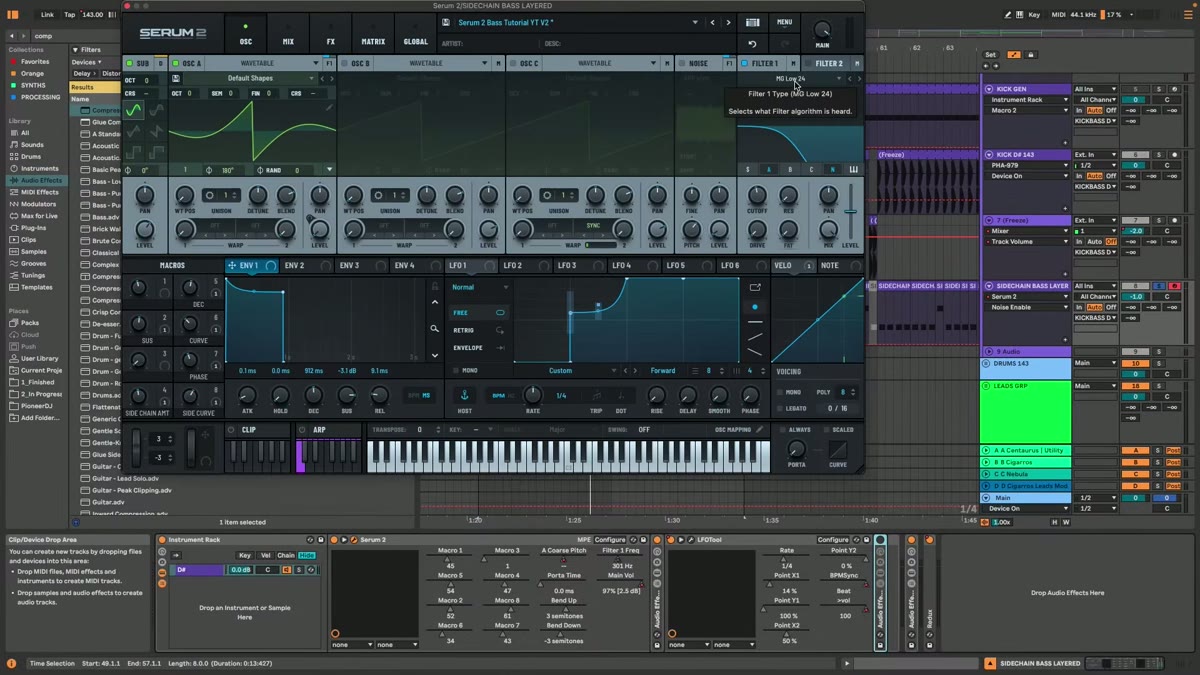Open OSC A WAVETABLE type dropdown
Viewport: 1200px width, 675px height.
point(264,63)
